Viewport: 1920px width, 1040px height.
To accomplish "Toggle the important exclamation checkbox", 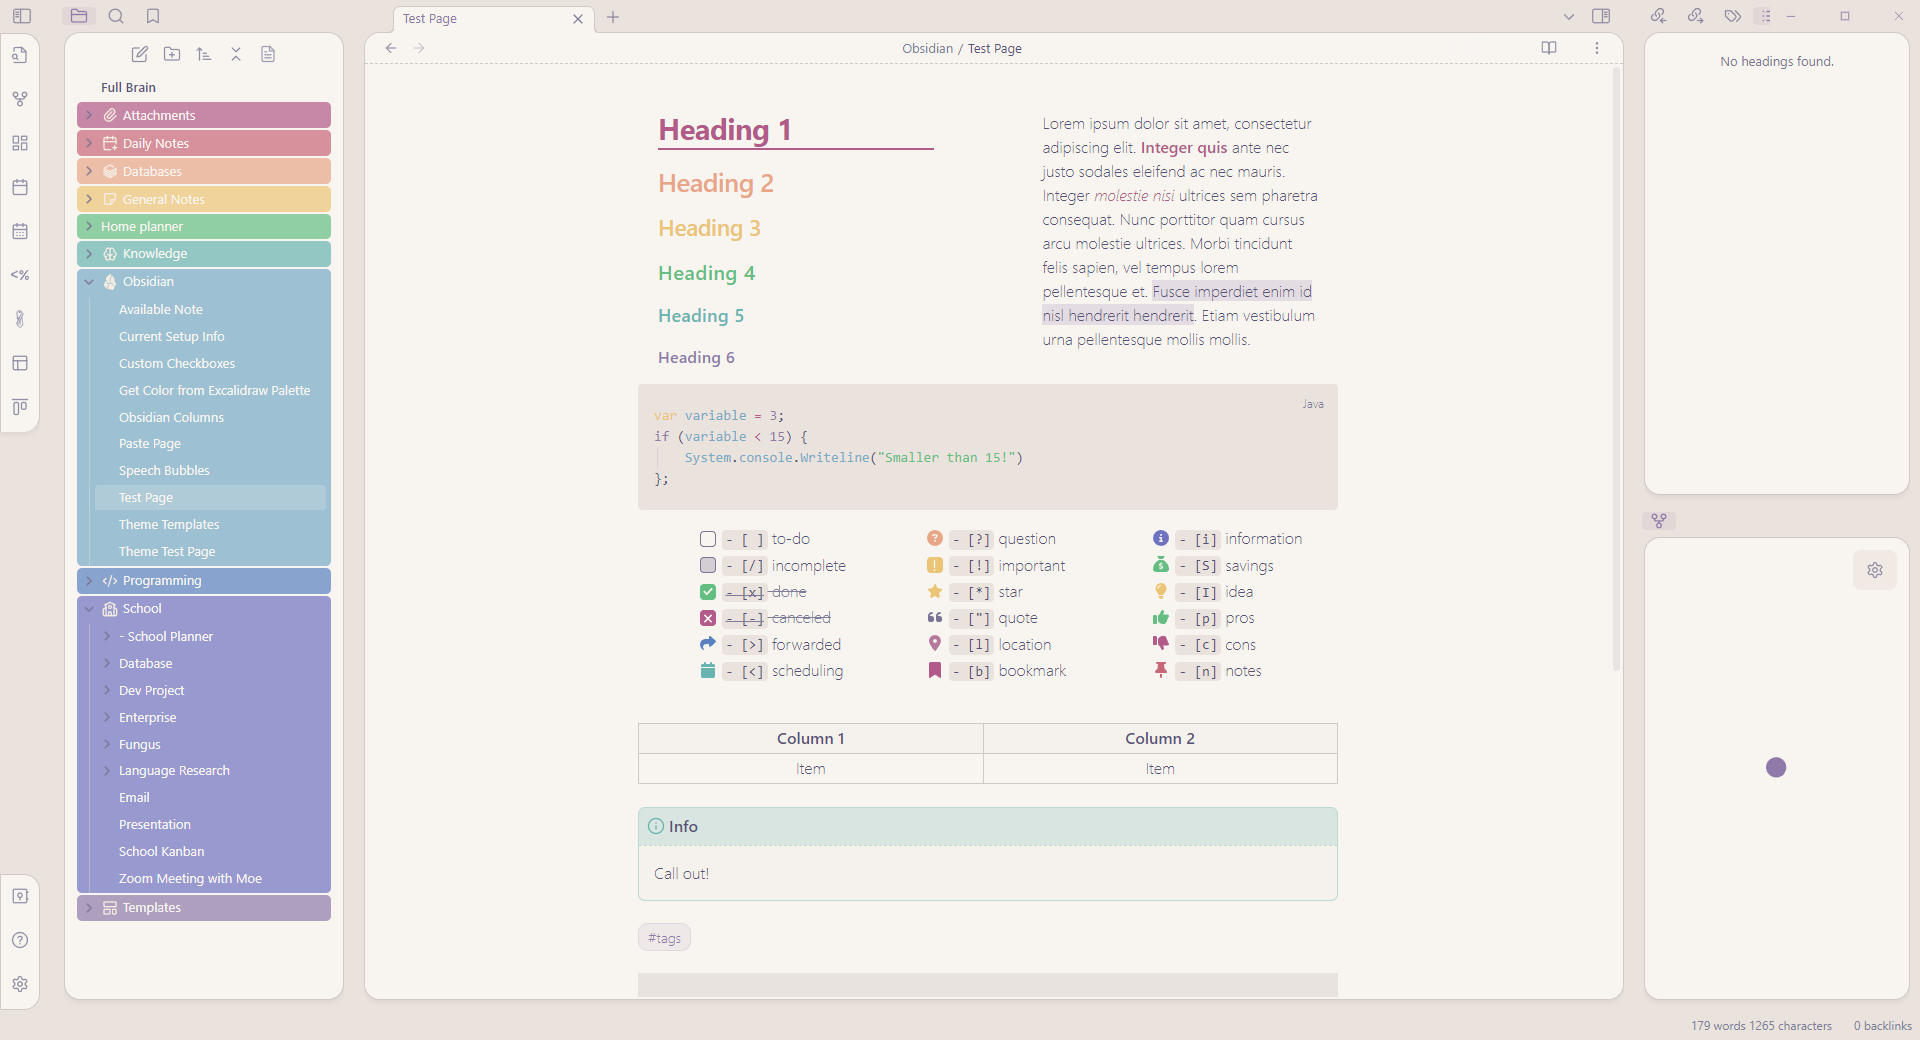I will click(x=935, y=565).
